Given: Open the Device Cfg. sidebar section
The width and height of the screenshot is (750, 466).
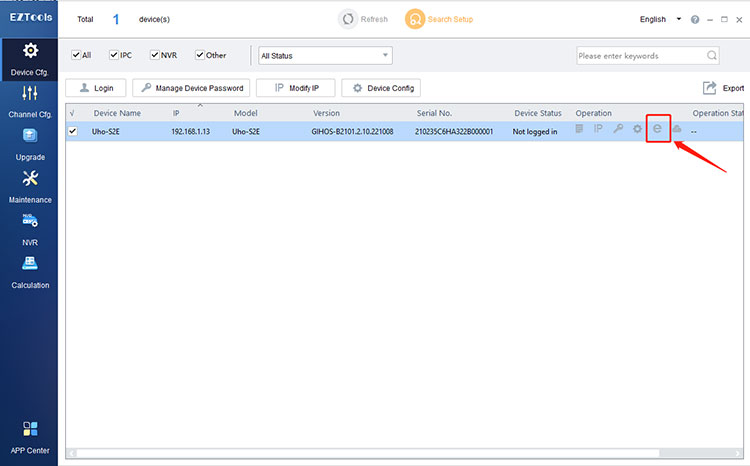Looking at the screenshot, I should coord(30,59).
